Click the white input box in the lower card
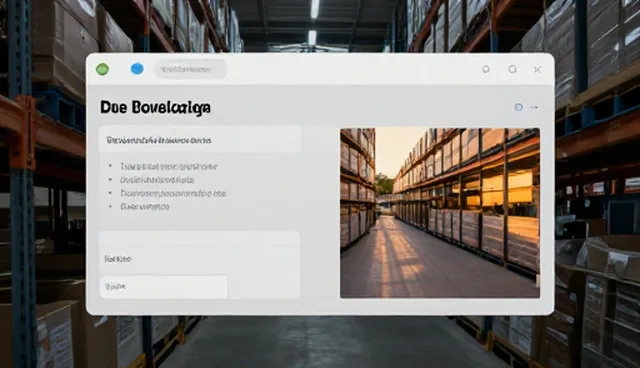Screen dimensions: 640x368 [164, 287]
